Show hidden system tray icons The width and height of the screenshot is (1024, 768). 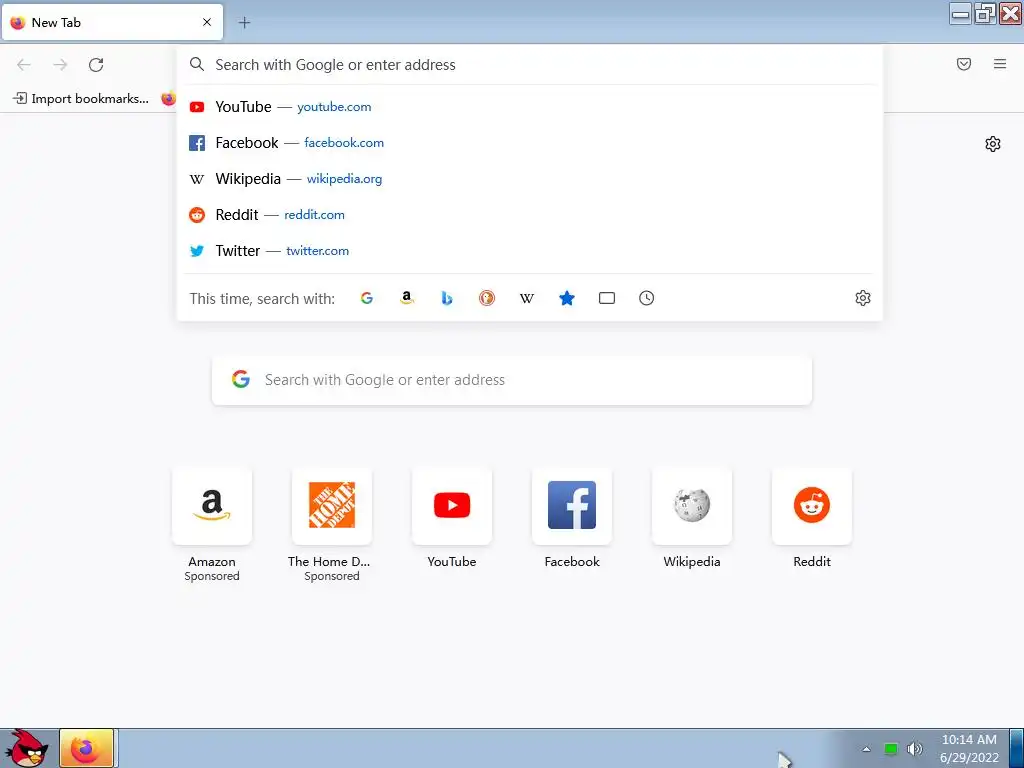(867, 749)
